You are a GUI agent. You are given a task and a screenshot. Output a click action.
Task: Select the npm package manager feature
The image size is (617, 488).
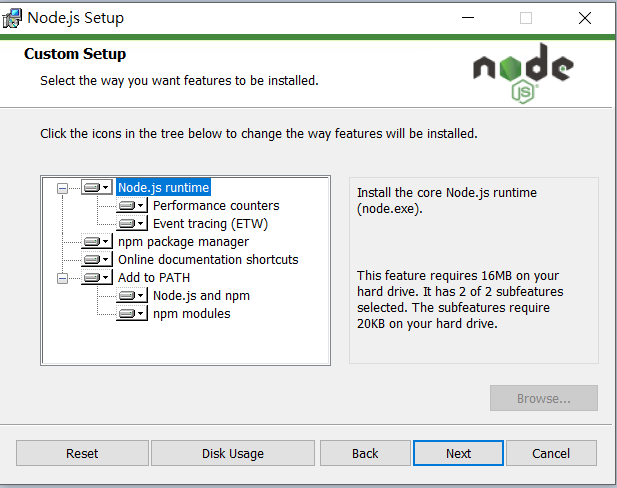pyautogui.click(x=183, y=242)
